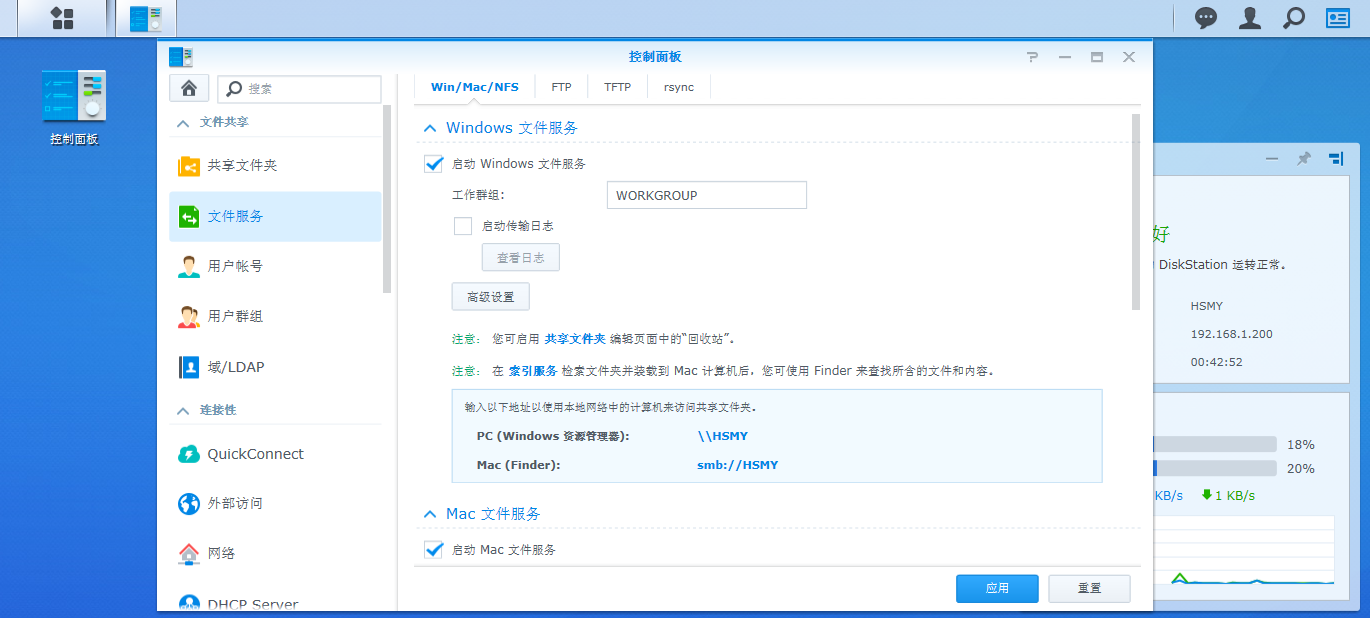
Task: Enable the 启动传输日志 checkbox
Action: [463, 226]
